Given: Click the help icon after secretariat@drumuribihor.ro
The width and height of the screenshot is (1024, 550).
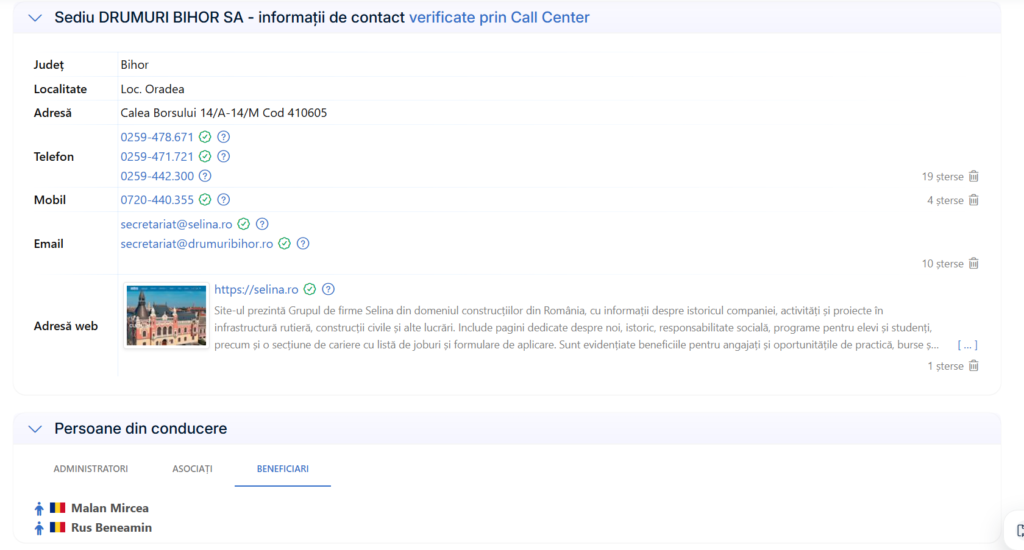Looking at the screenshot, I should coord(303,244).
